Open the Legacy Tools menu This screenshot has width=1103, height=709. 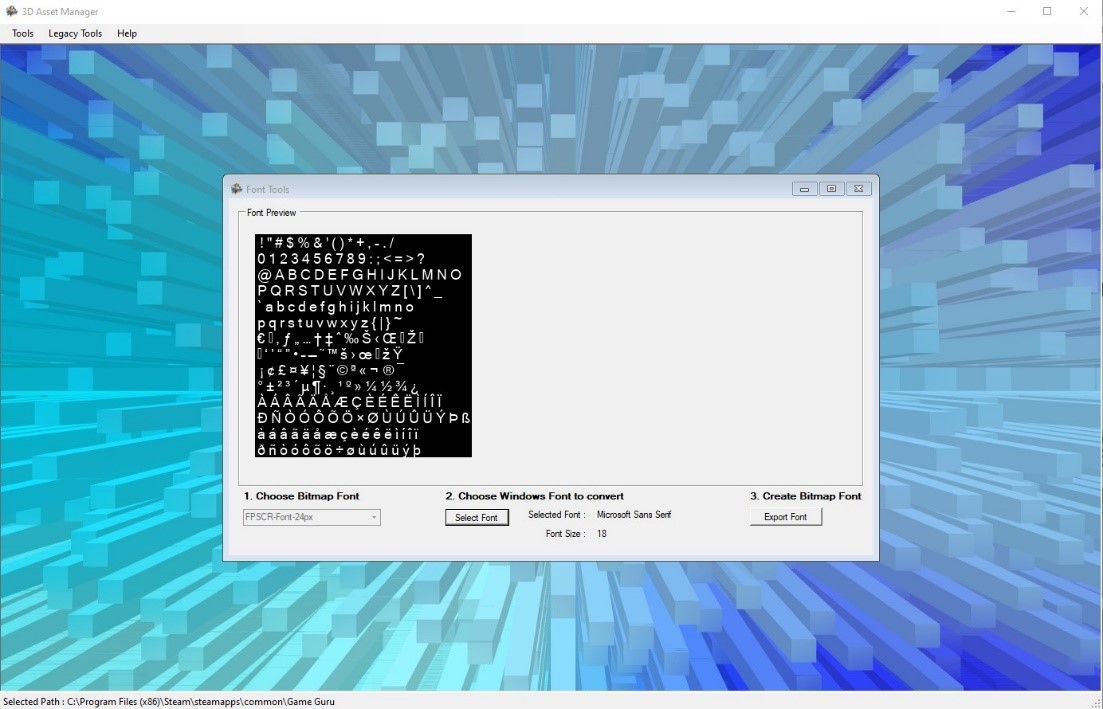click(75, 33)
